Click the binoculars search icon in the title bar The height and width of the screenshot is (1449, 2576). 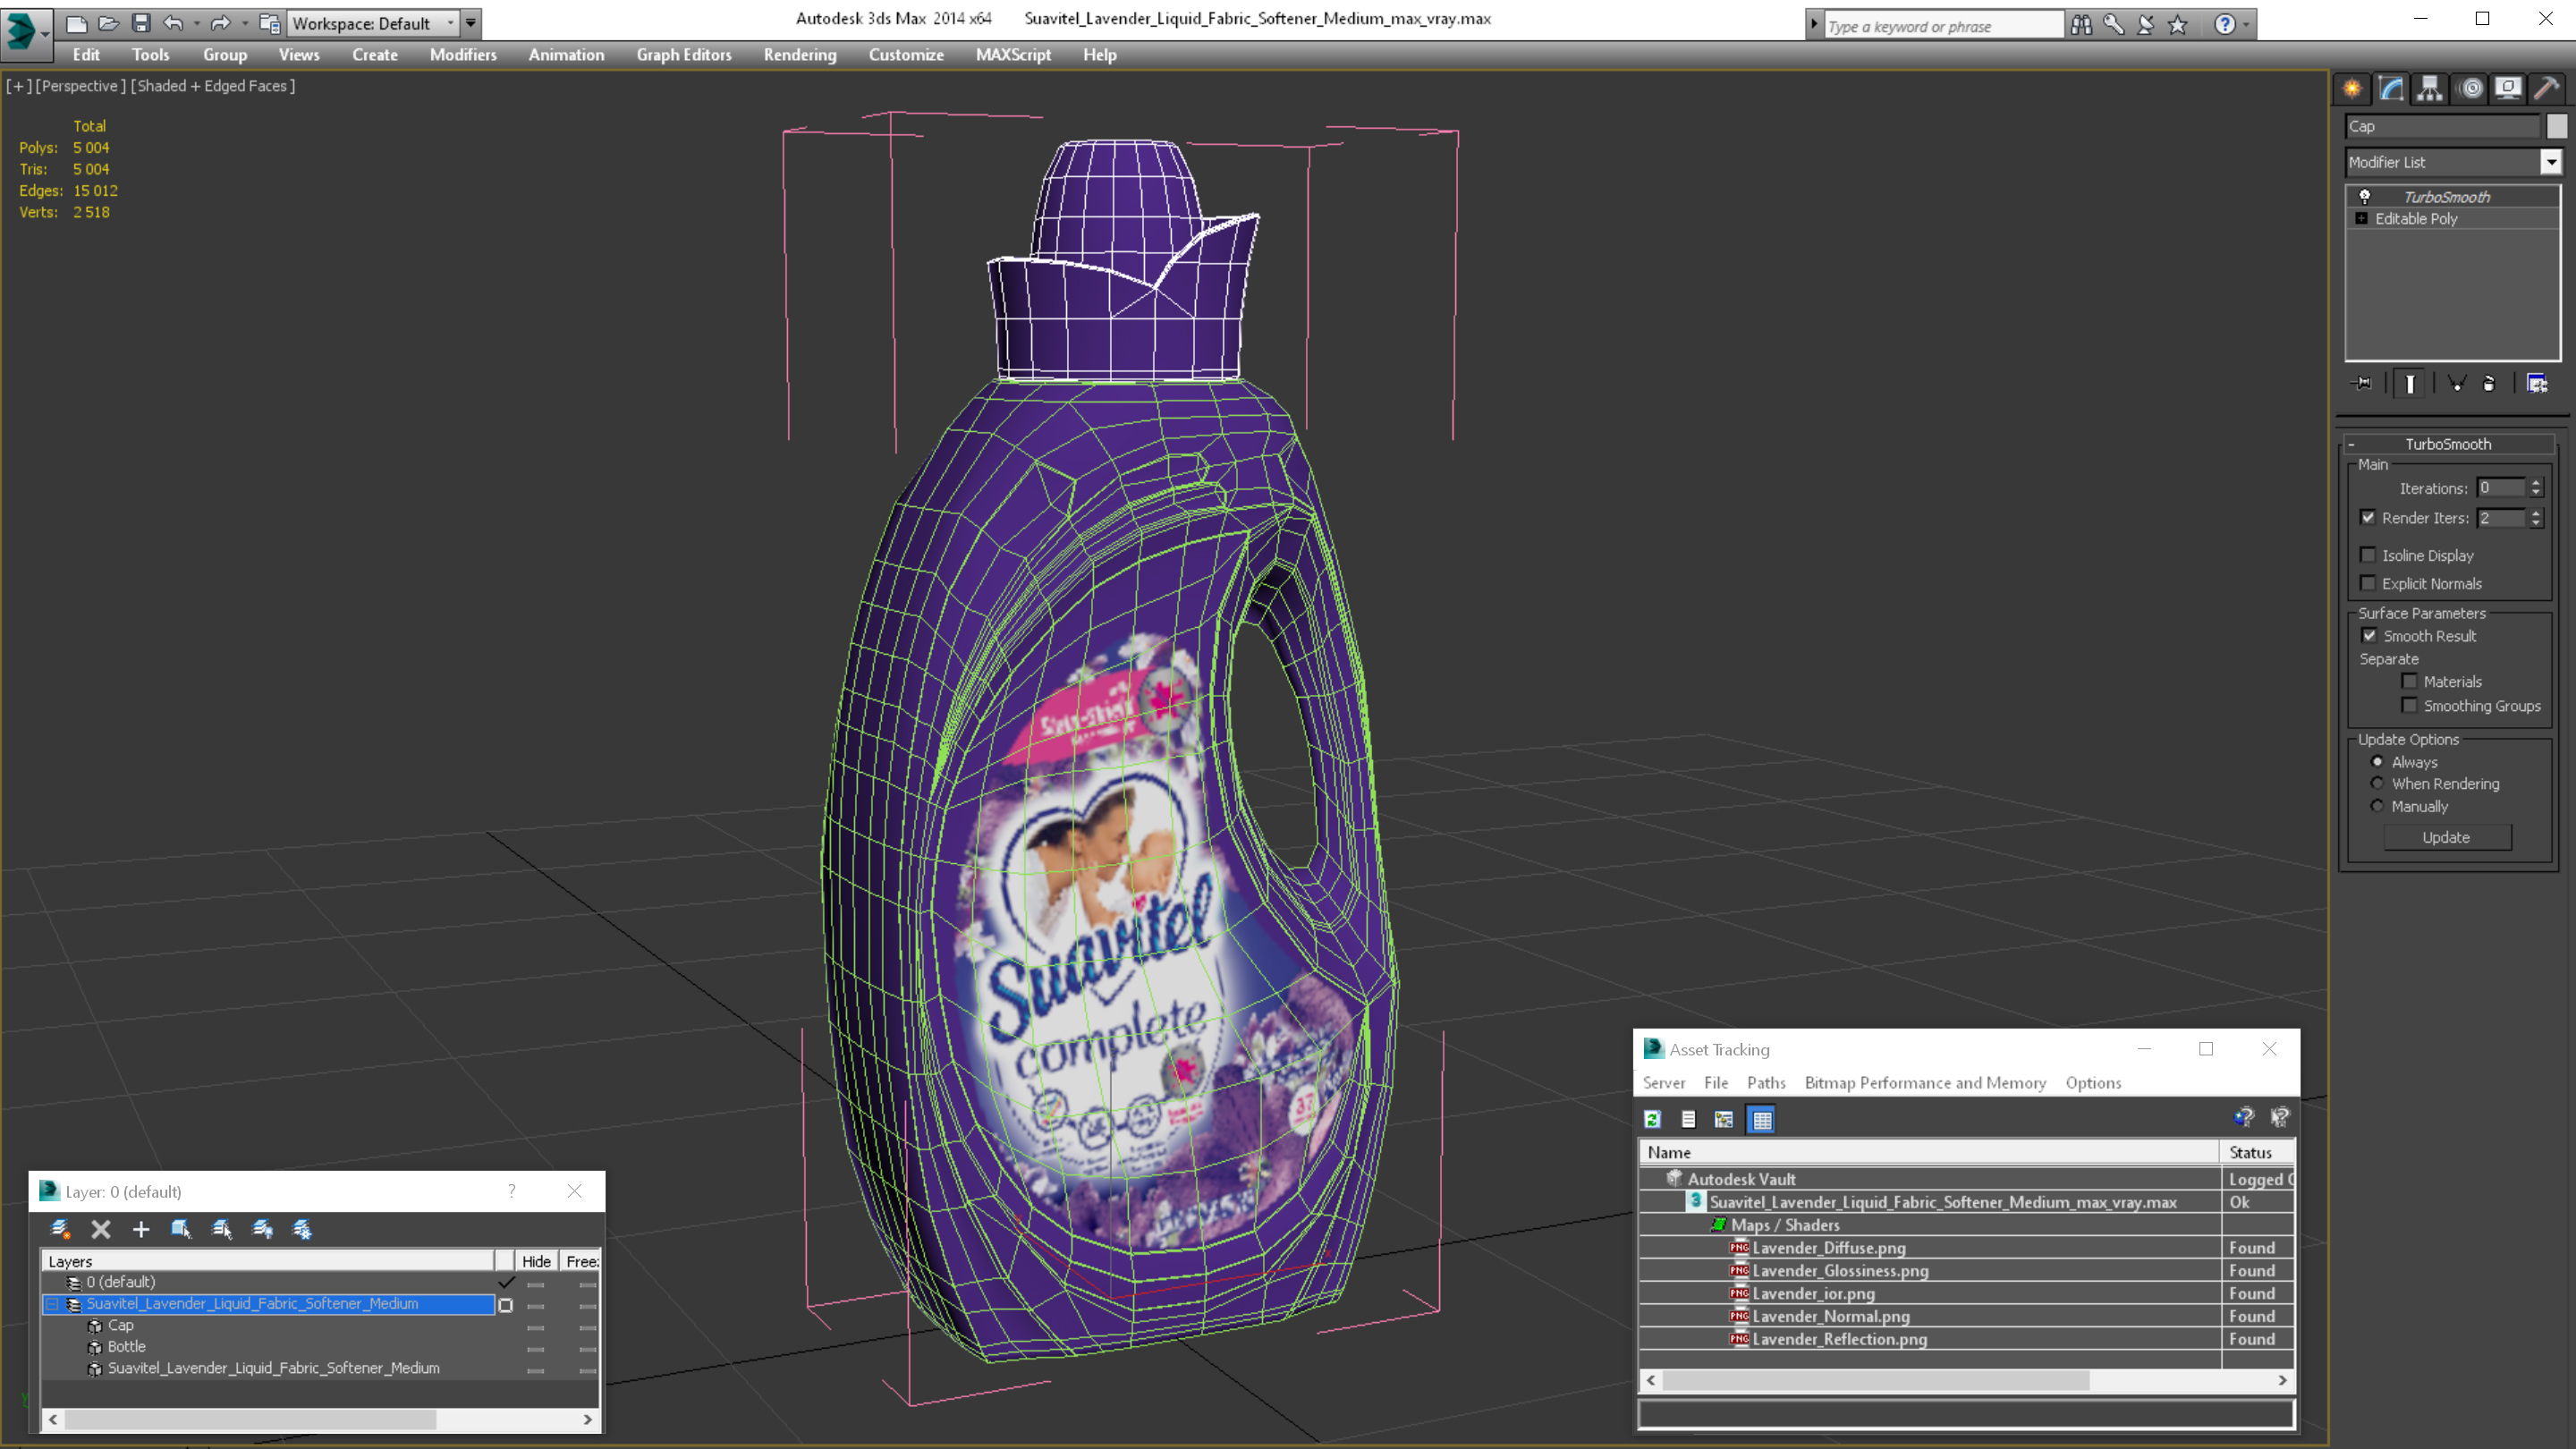2081,24
